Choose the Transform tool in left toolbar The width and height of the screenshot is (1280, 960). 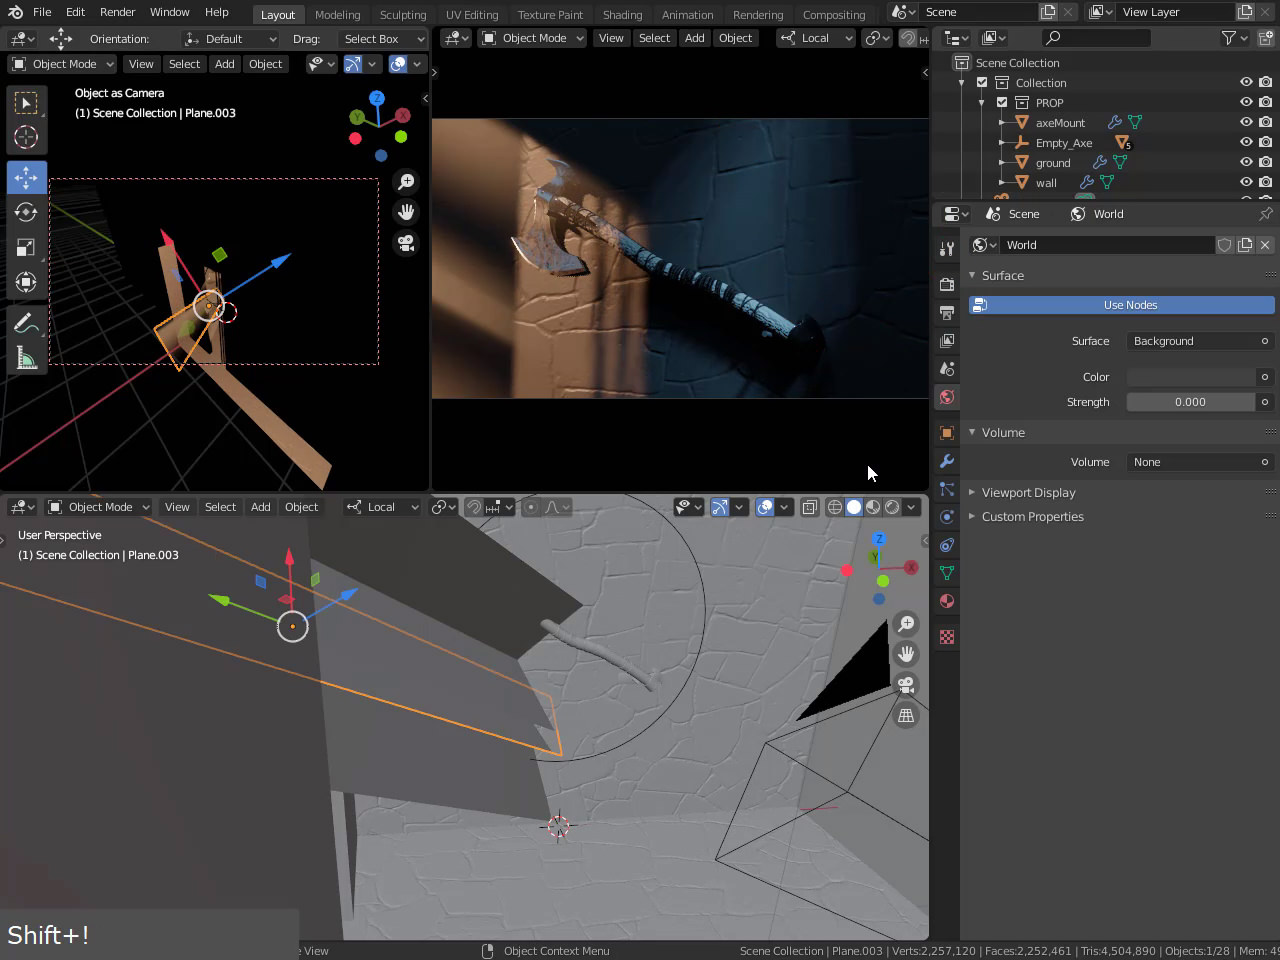point(26,282)
